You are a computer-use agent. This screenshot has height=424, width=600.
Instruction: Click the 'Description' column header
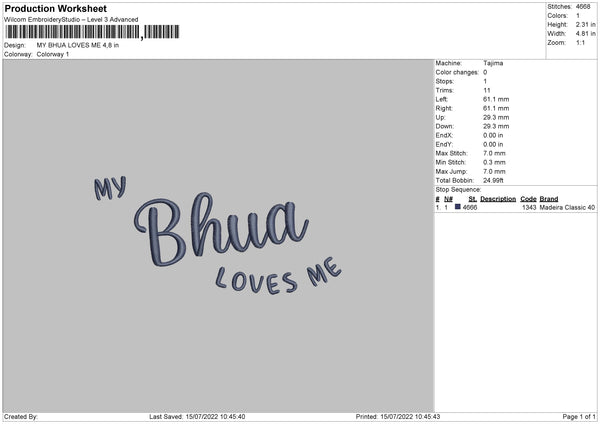(x=498, y=199)
